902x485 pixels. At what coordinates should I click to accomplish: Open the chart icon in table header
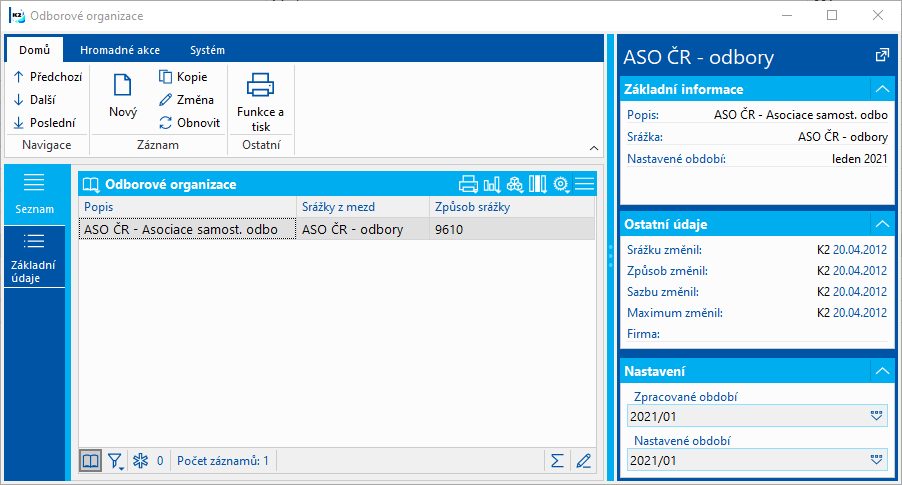click(x=492, y=184)
